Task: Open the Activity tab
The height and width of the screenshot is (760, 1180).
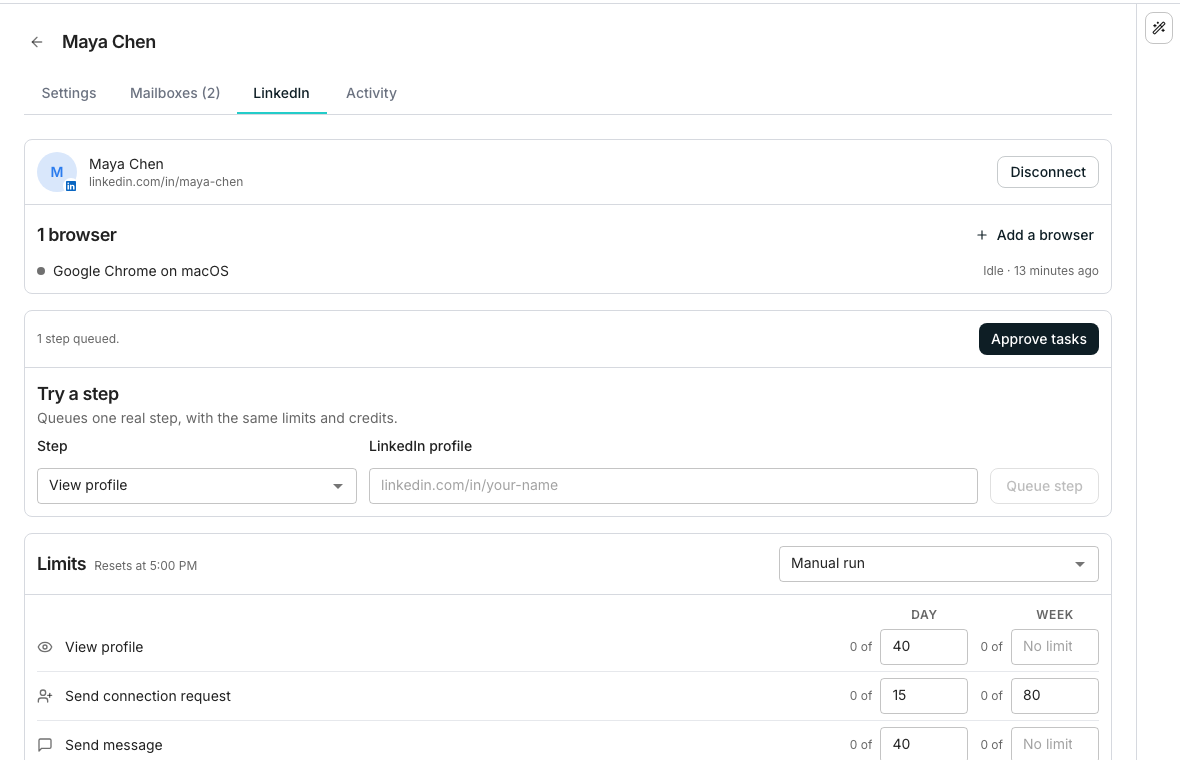Action: (x=371, y=93)
